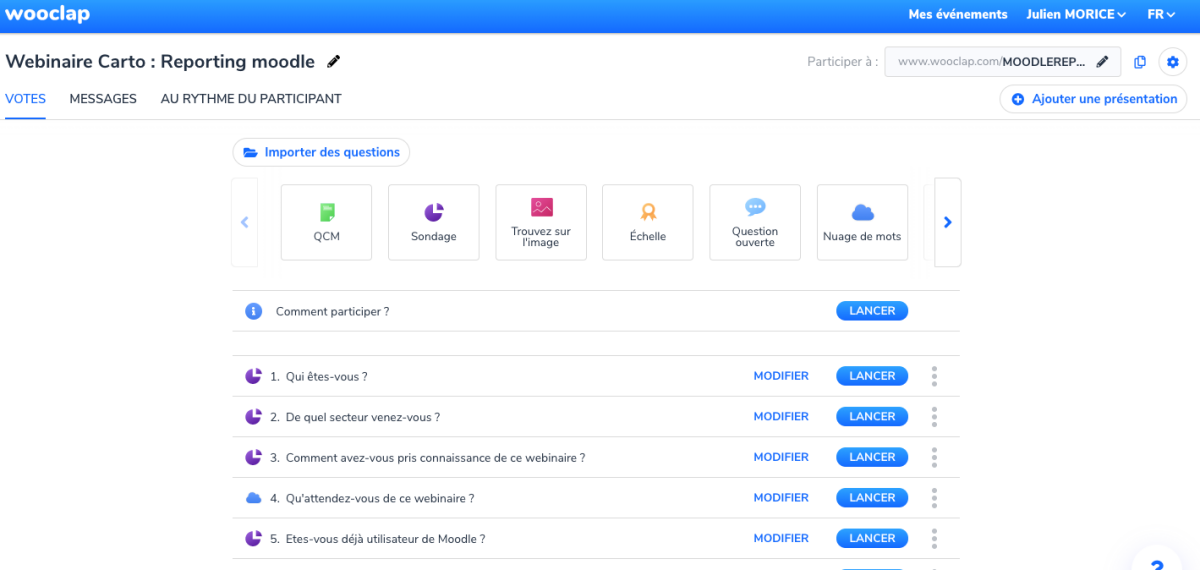The image size is (1200, 570).
Task: Click text Etes-vous déjà utilisateur de Moodle
Action: coord(385,539)
